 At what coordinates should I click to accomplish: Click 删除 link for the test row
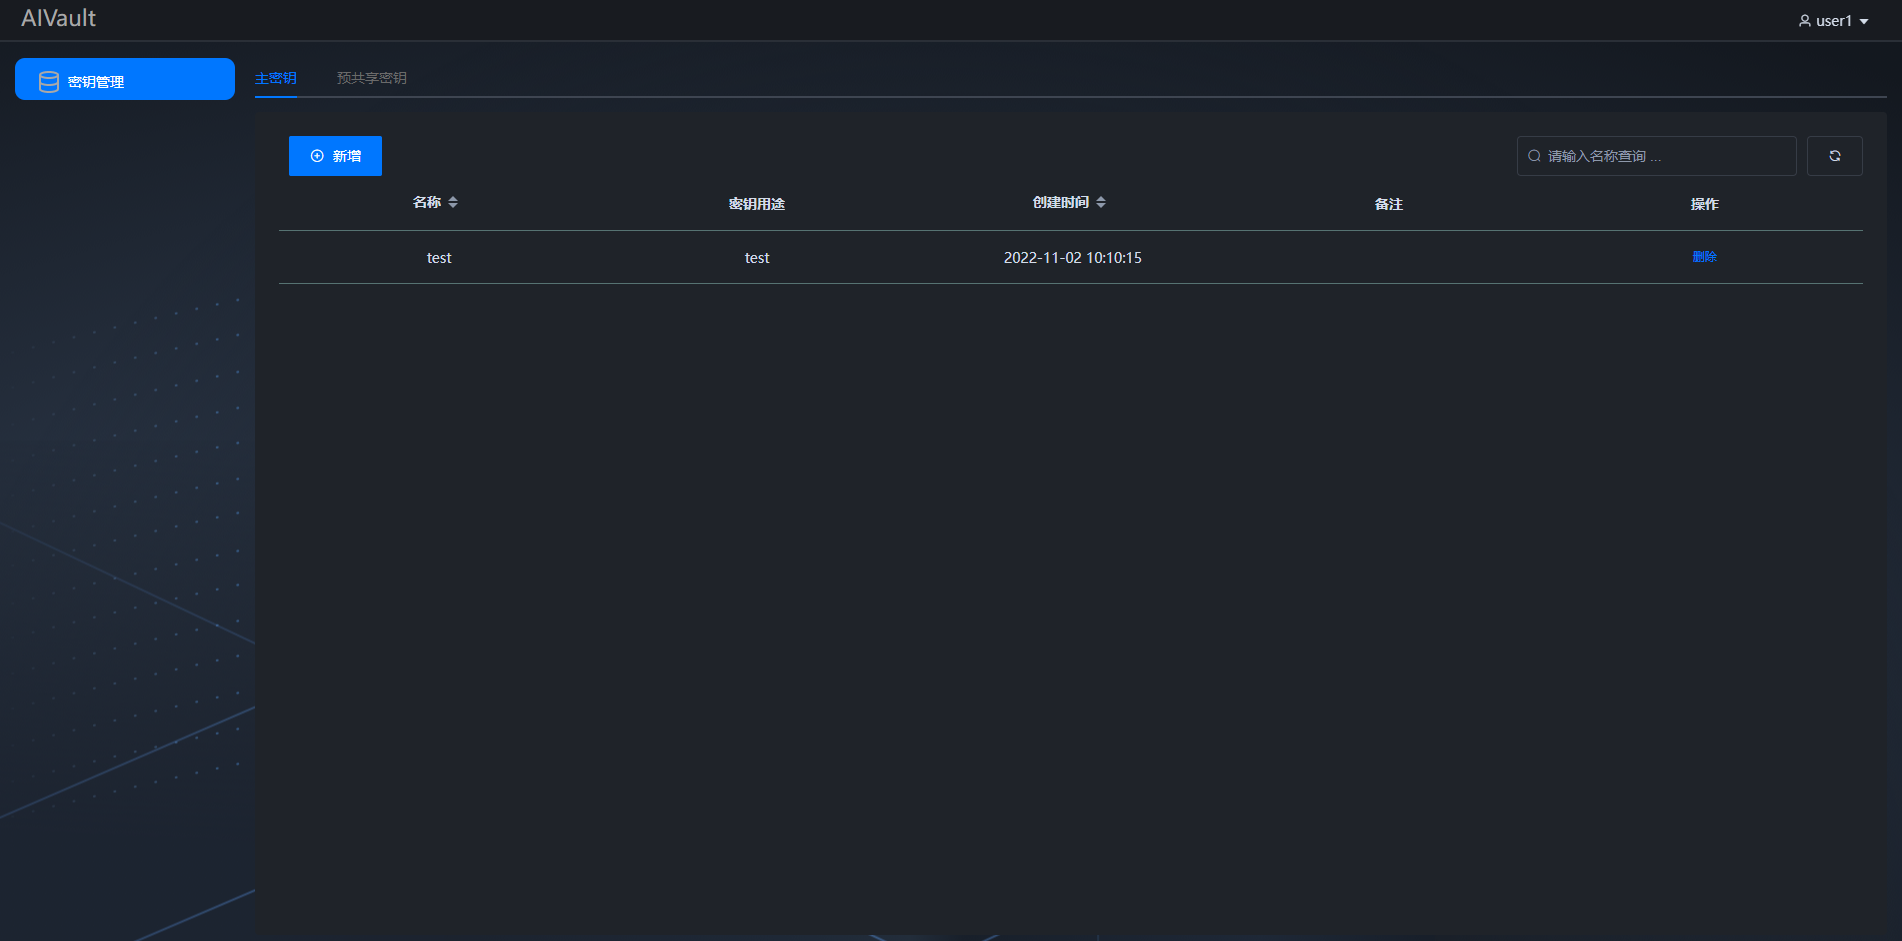[1704, 257]
